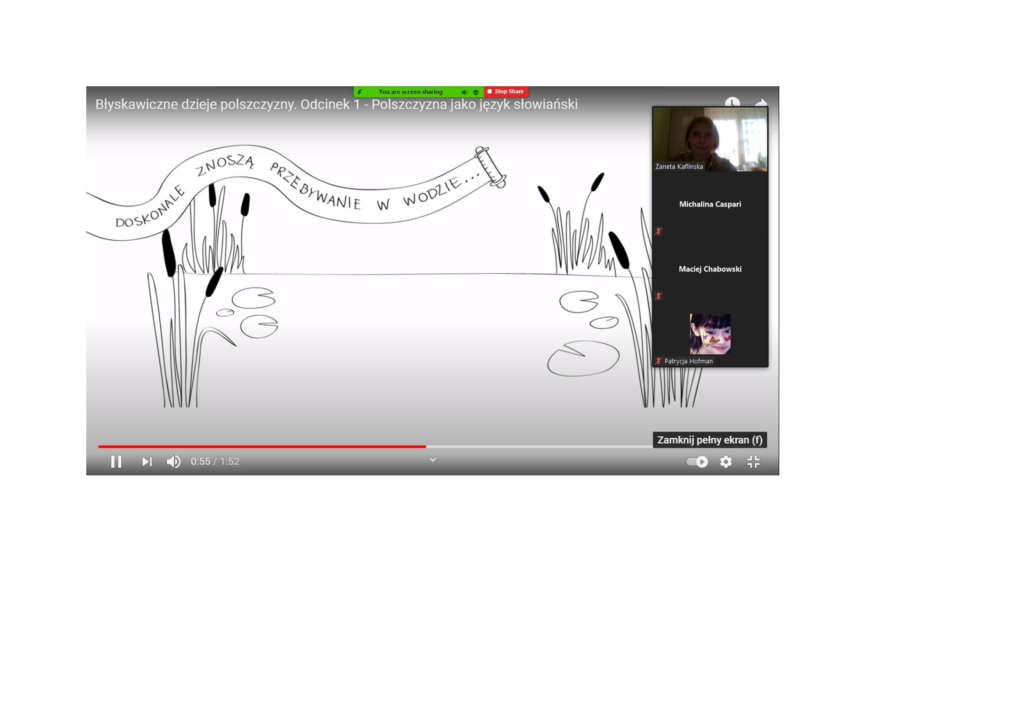Click the 'Żaneta Kaflinska' name label
The image size is (1024, 724).
click(679, 166)
